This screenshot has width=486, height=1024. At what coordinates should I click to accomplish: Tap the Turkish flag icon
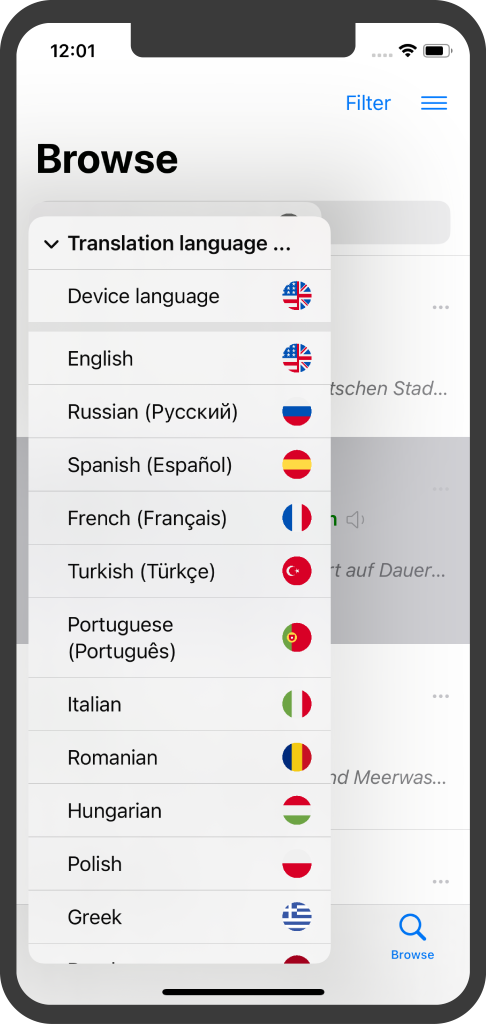coord(297,571)
